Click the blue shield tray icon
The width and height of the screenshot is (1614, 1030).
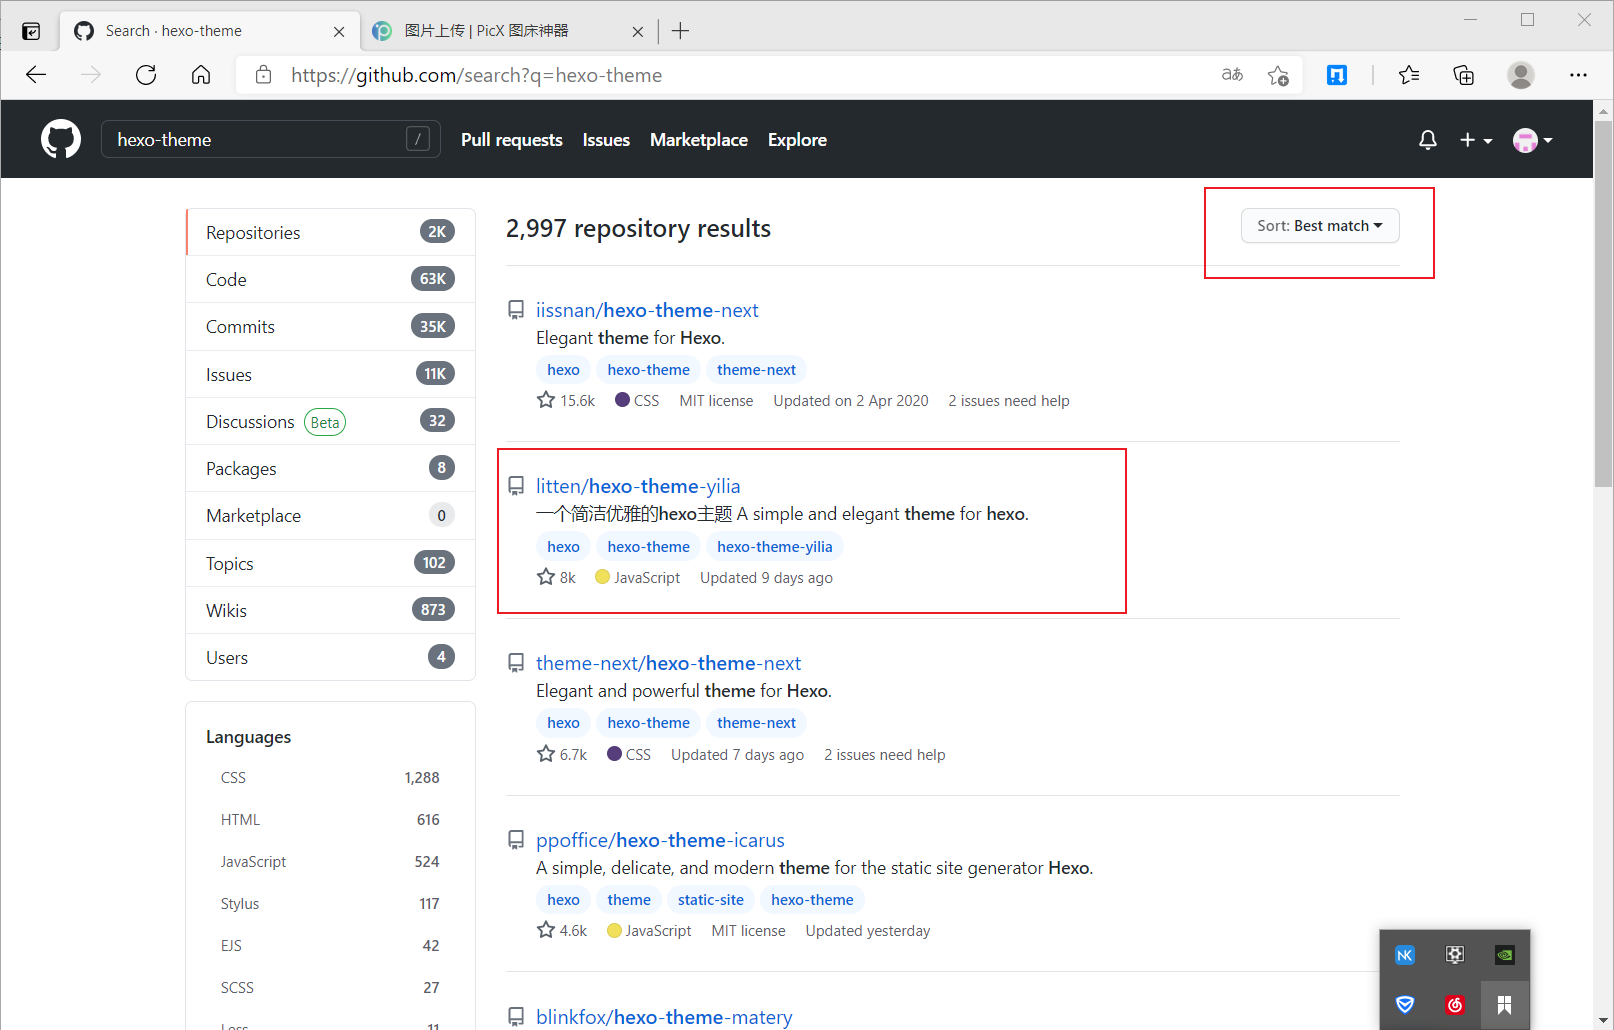[x=1405, y=1005]
